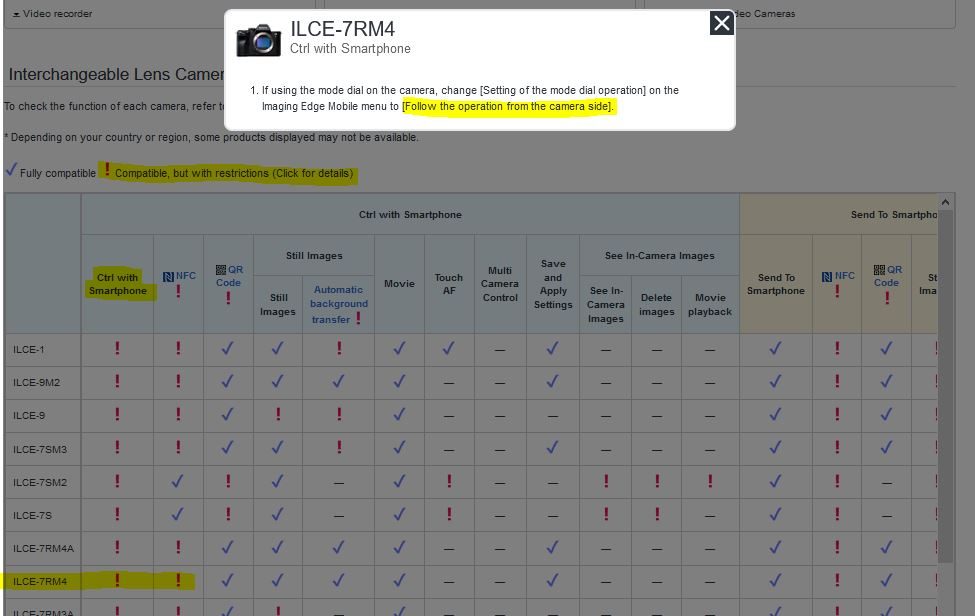Click ILCE-7S See In-Camera Images restriction icon
The image size is (975, 616).
pyautogui.click(x=606, y=514)
